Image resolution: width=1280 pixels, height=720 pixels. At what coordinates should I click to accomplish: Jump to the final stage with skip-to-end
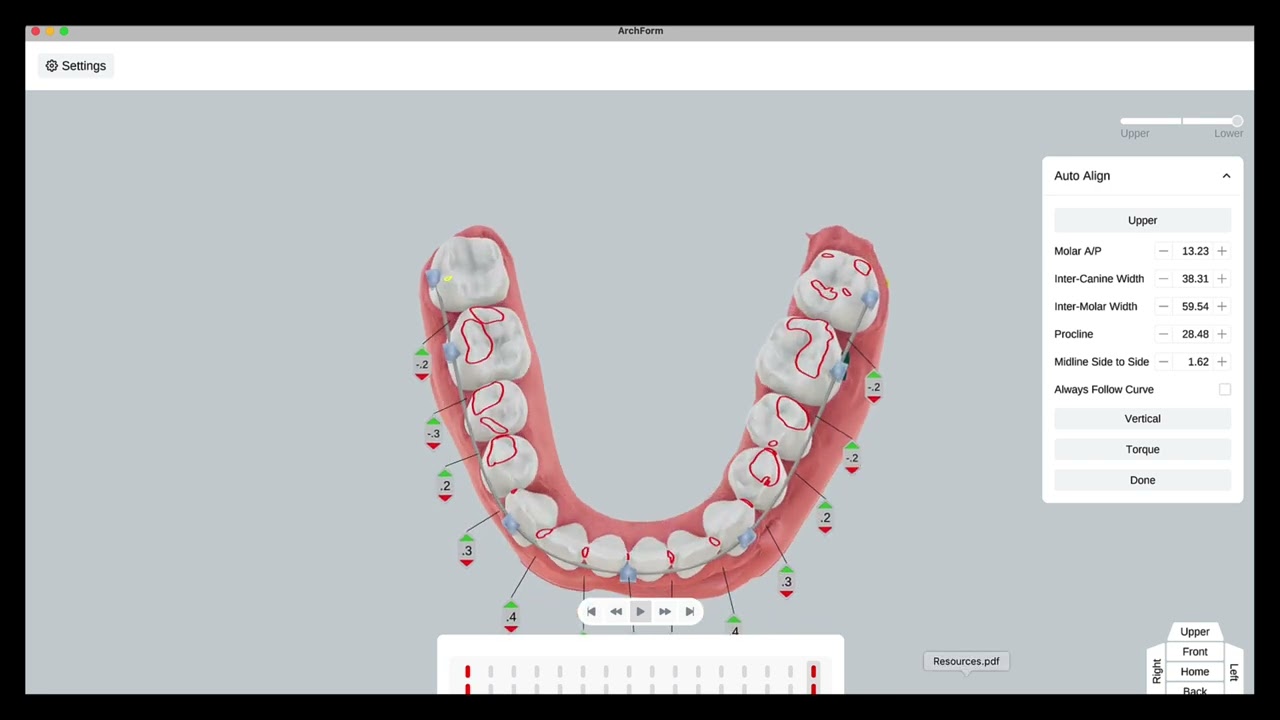[689, 612]
